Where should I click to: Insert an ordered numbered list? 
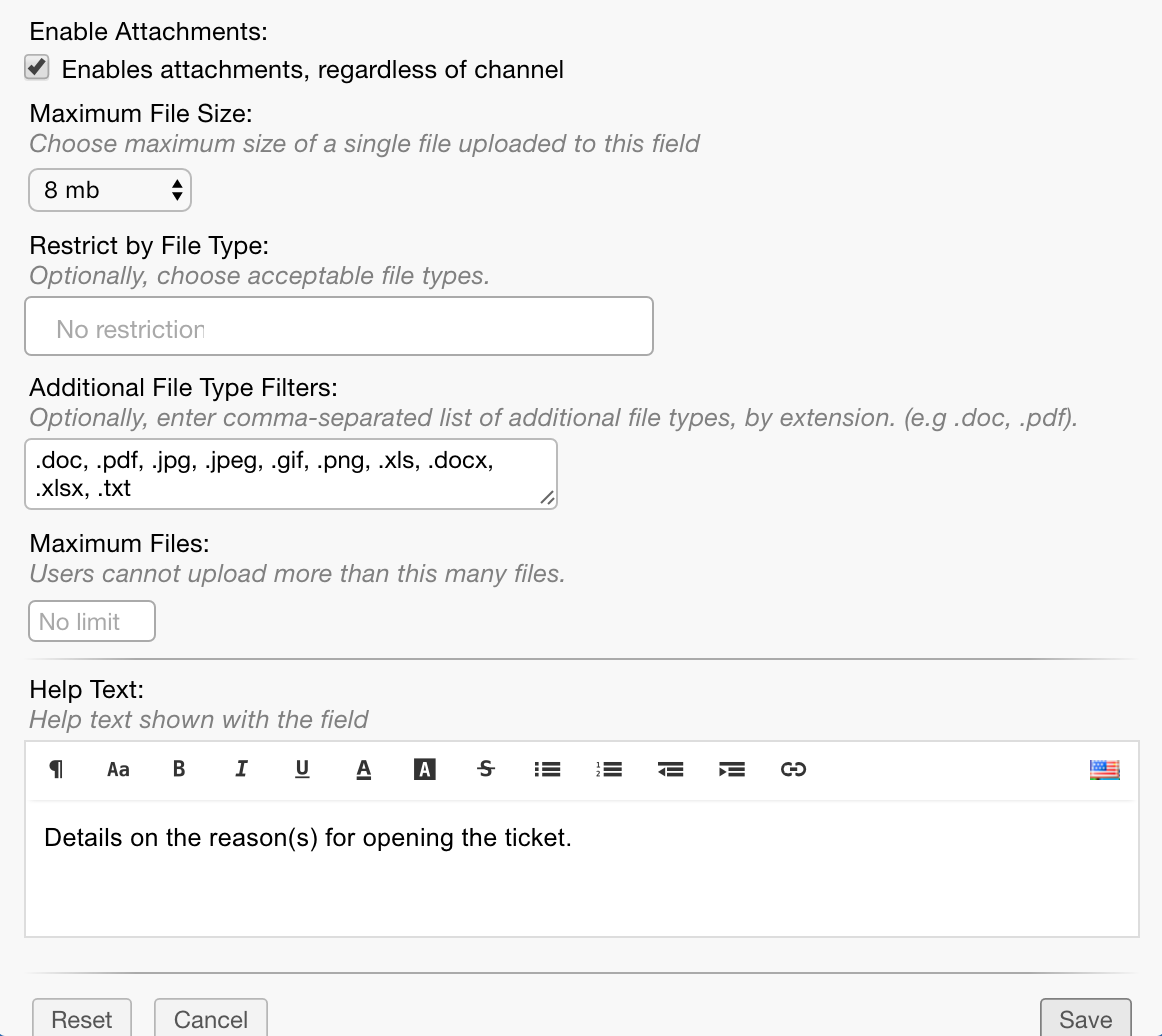pyautogui.click(x=609, y=769)
